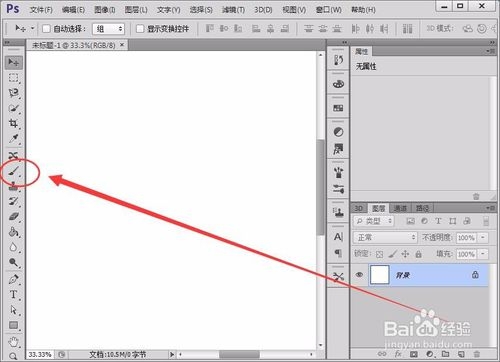Open the 属性 panel flyout menu
The height and width of the screenshot is (362, 500).
pos(490,51)
